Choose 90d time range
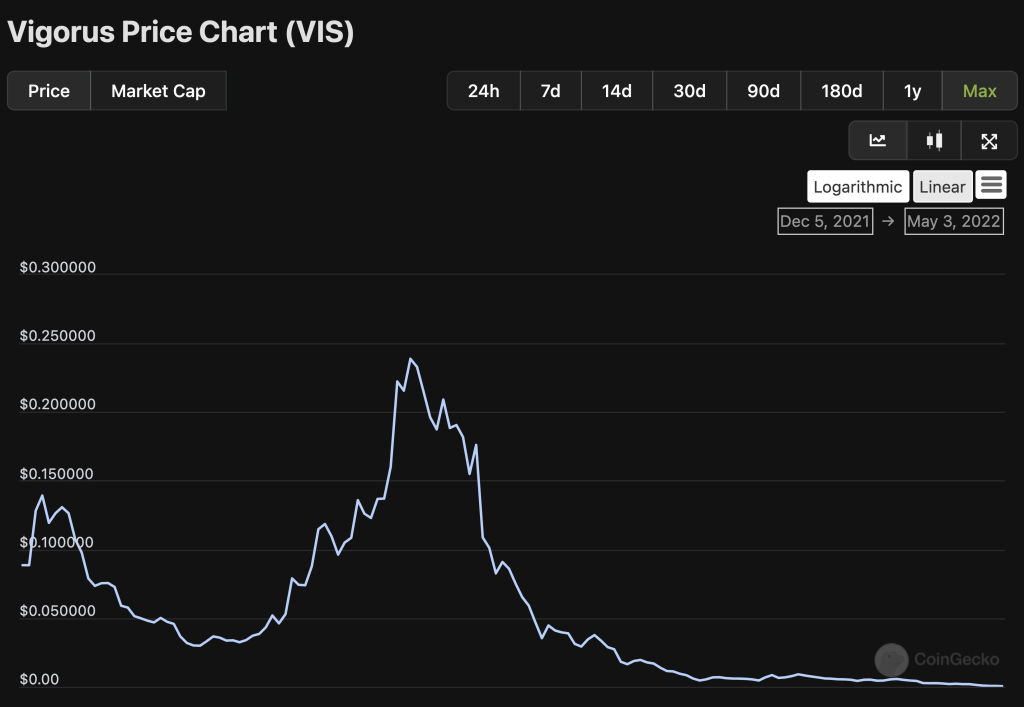 coord(763,91)
